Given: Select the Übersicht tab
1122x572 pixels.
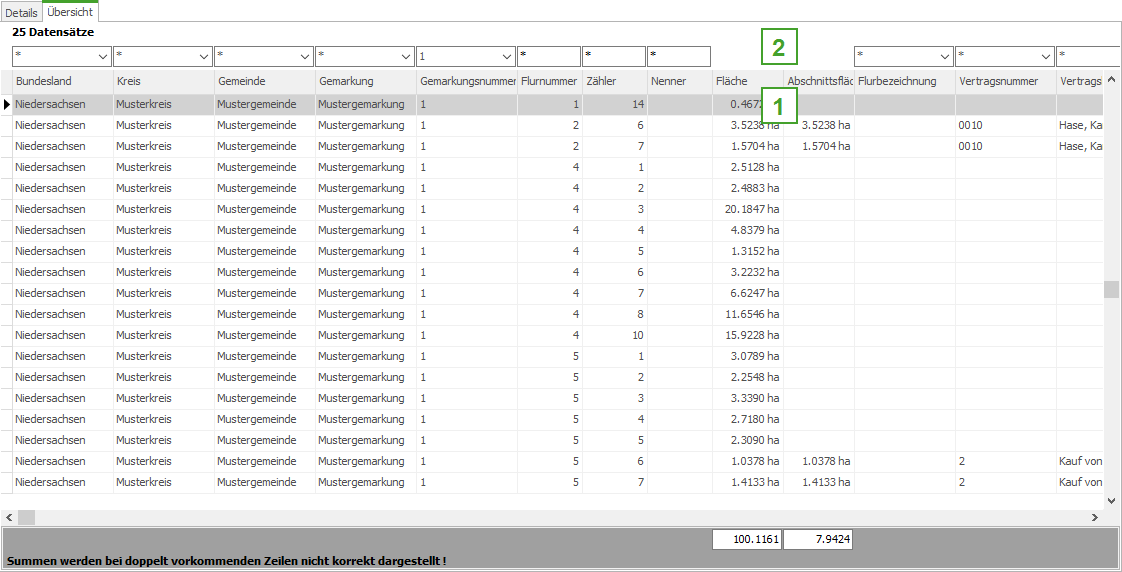Looking at the screenshot, I should point(70,13).
